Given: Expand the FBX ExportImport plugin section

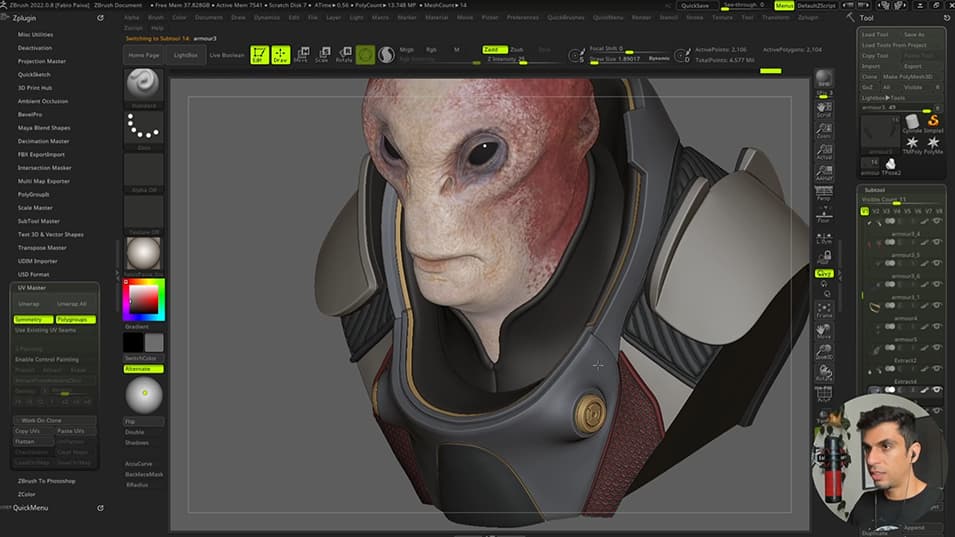Looking at the screenshot, I should tap(41, 155).
